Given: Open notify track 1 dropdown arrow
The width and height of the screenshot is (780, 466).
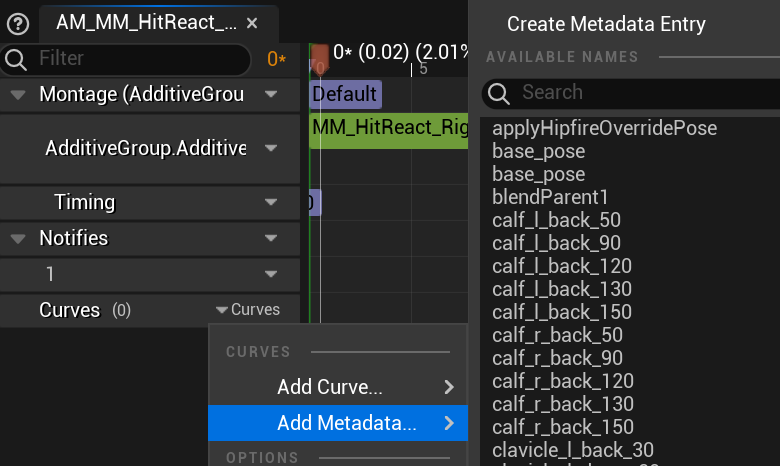Looking at the screenshot, I should [x=271, y=274].
